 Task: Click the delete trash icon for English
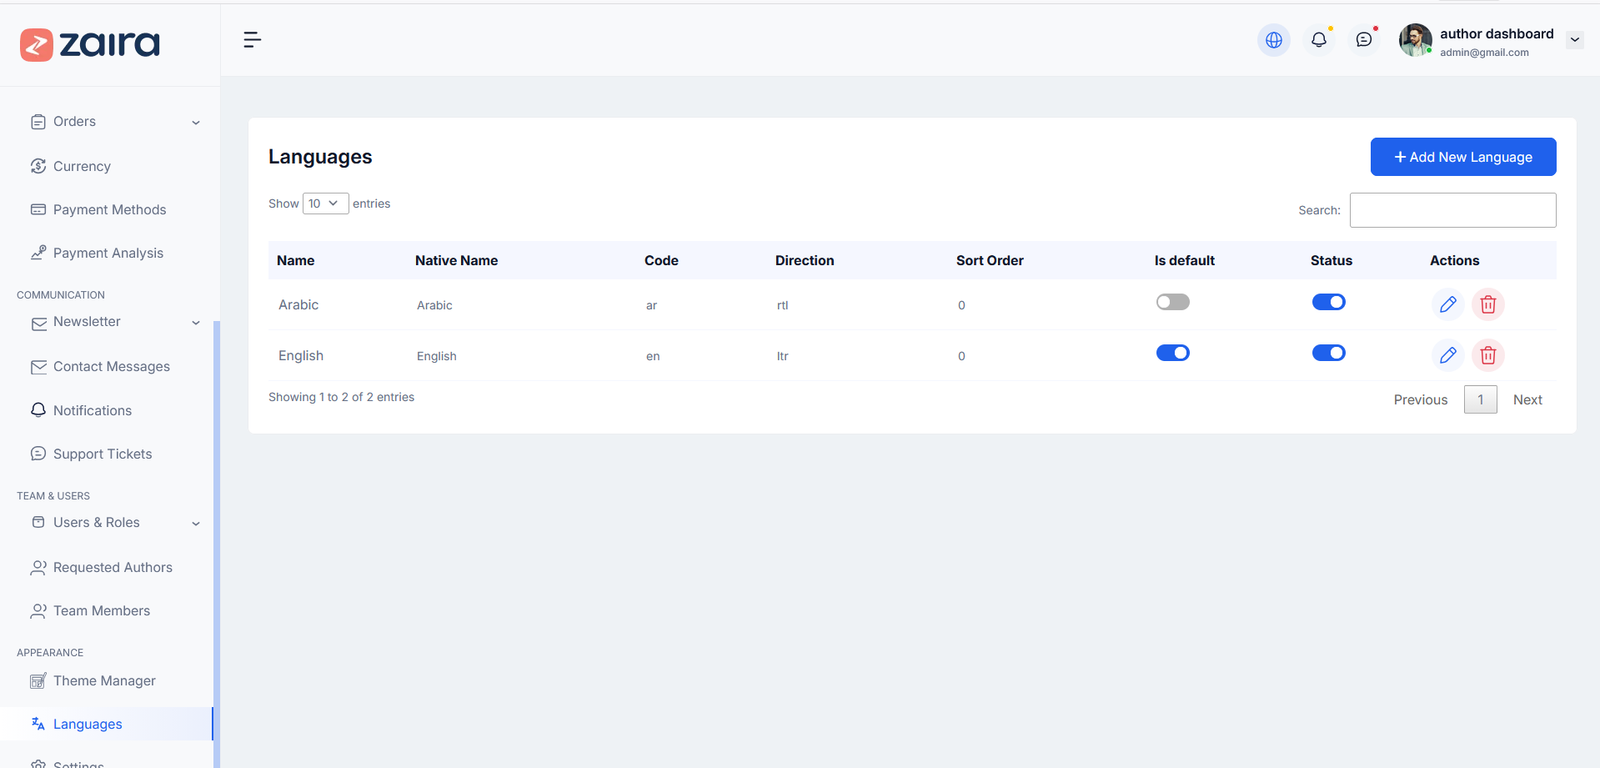(1488, 355)
